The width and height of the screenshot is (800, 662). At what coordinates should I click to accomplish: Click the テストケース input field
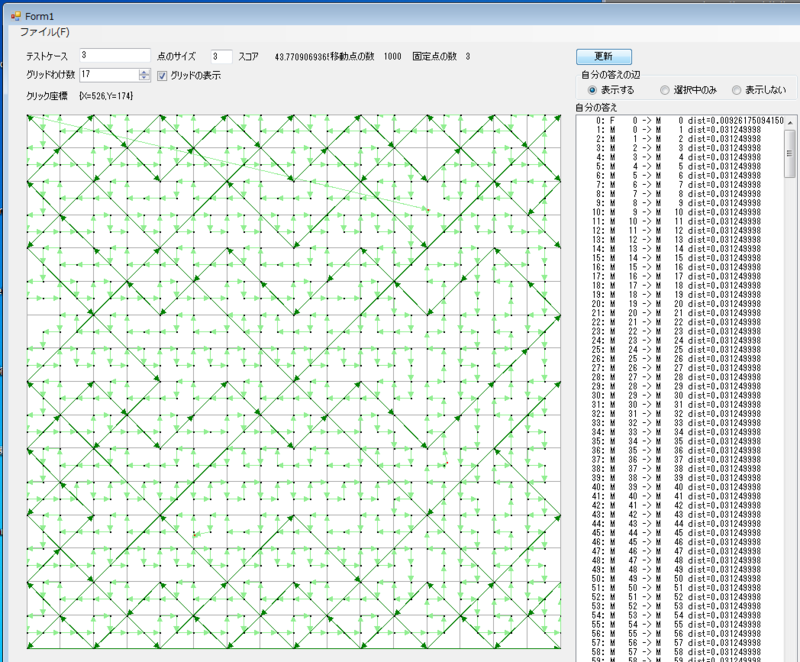pos(115,55)
